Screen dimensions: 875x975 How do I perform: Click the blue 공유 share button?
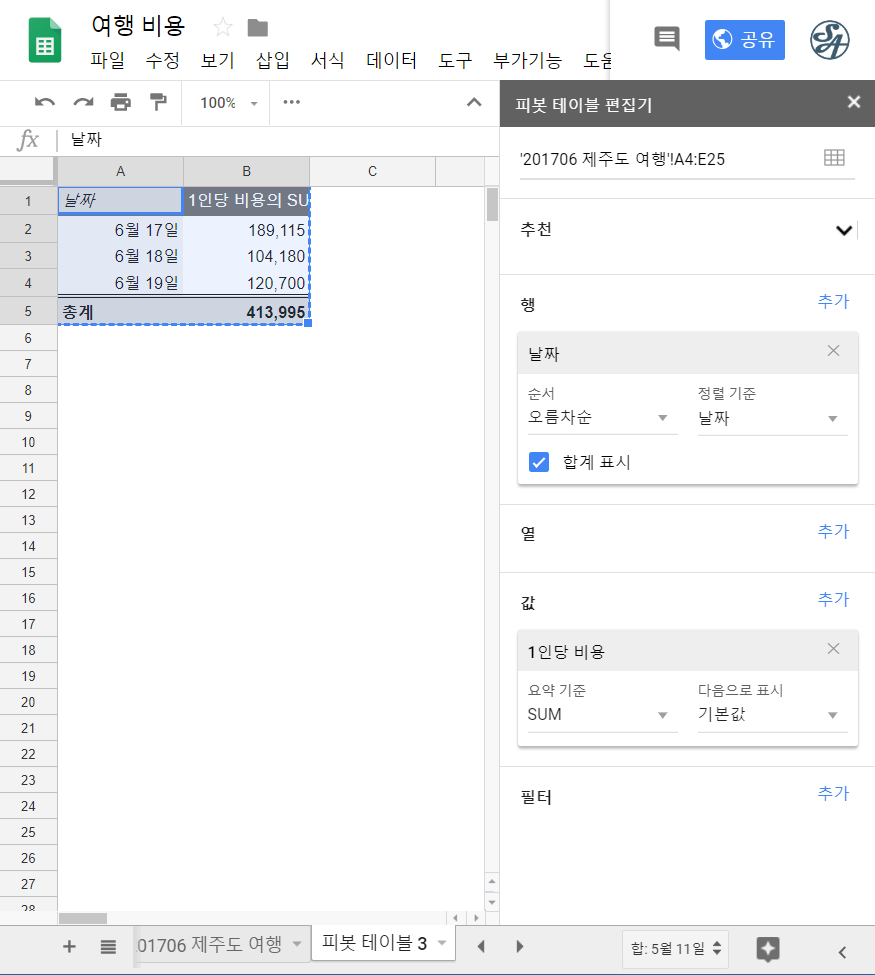[744, 40]
